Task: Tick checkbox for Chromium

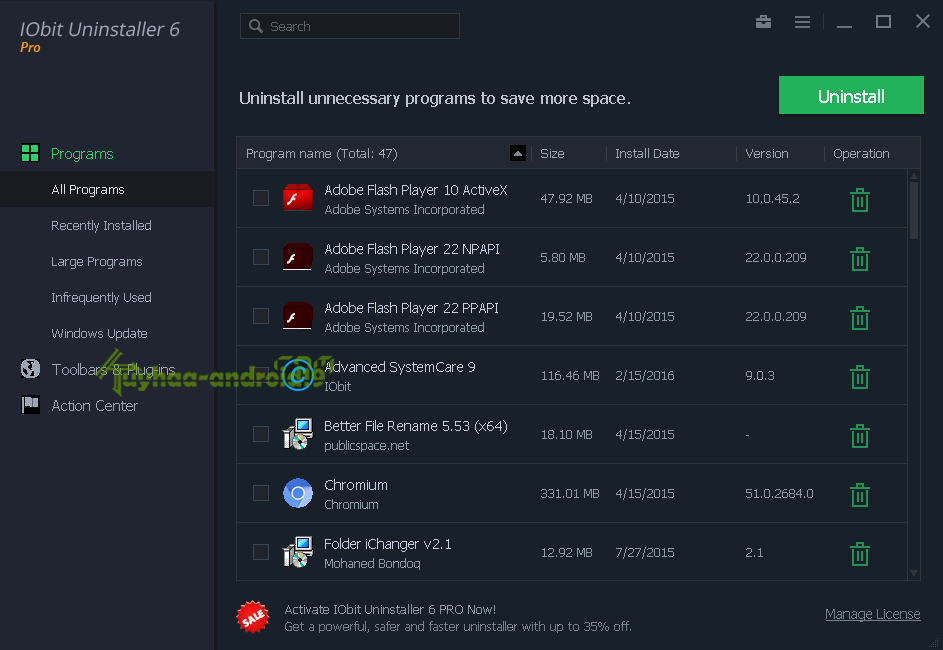Action: tap(261, 492)
